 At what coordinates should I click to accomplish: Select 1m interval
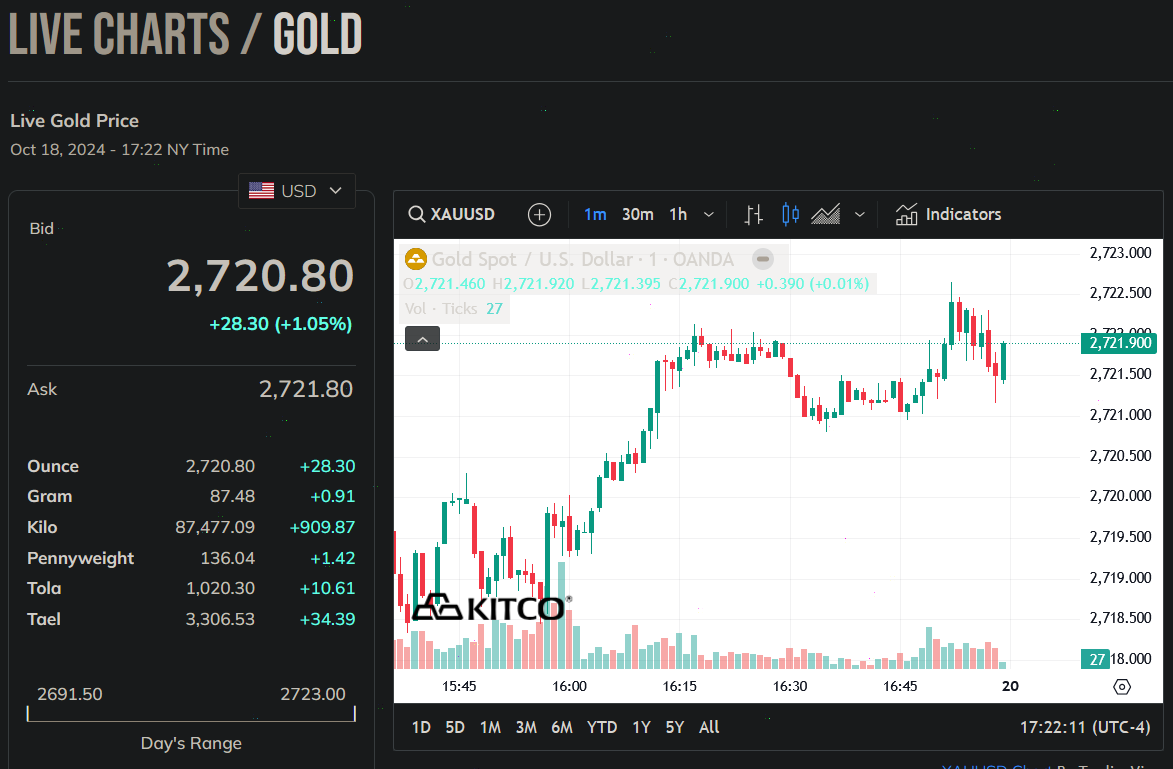pyautogui.click(x=595, y=215)
